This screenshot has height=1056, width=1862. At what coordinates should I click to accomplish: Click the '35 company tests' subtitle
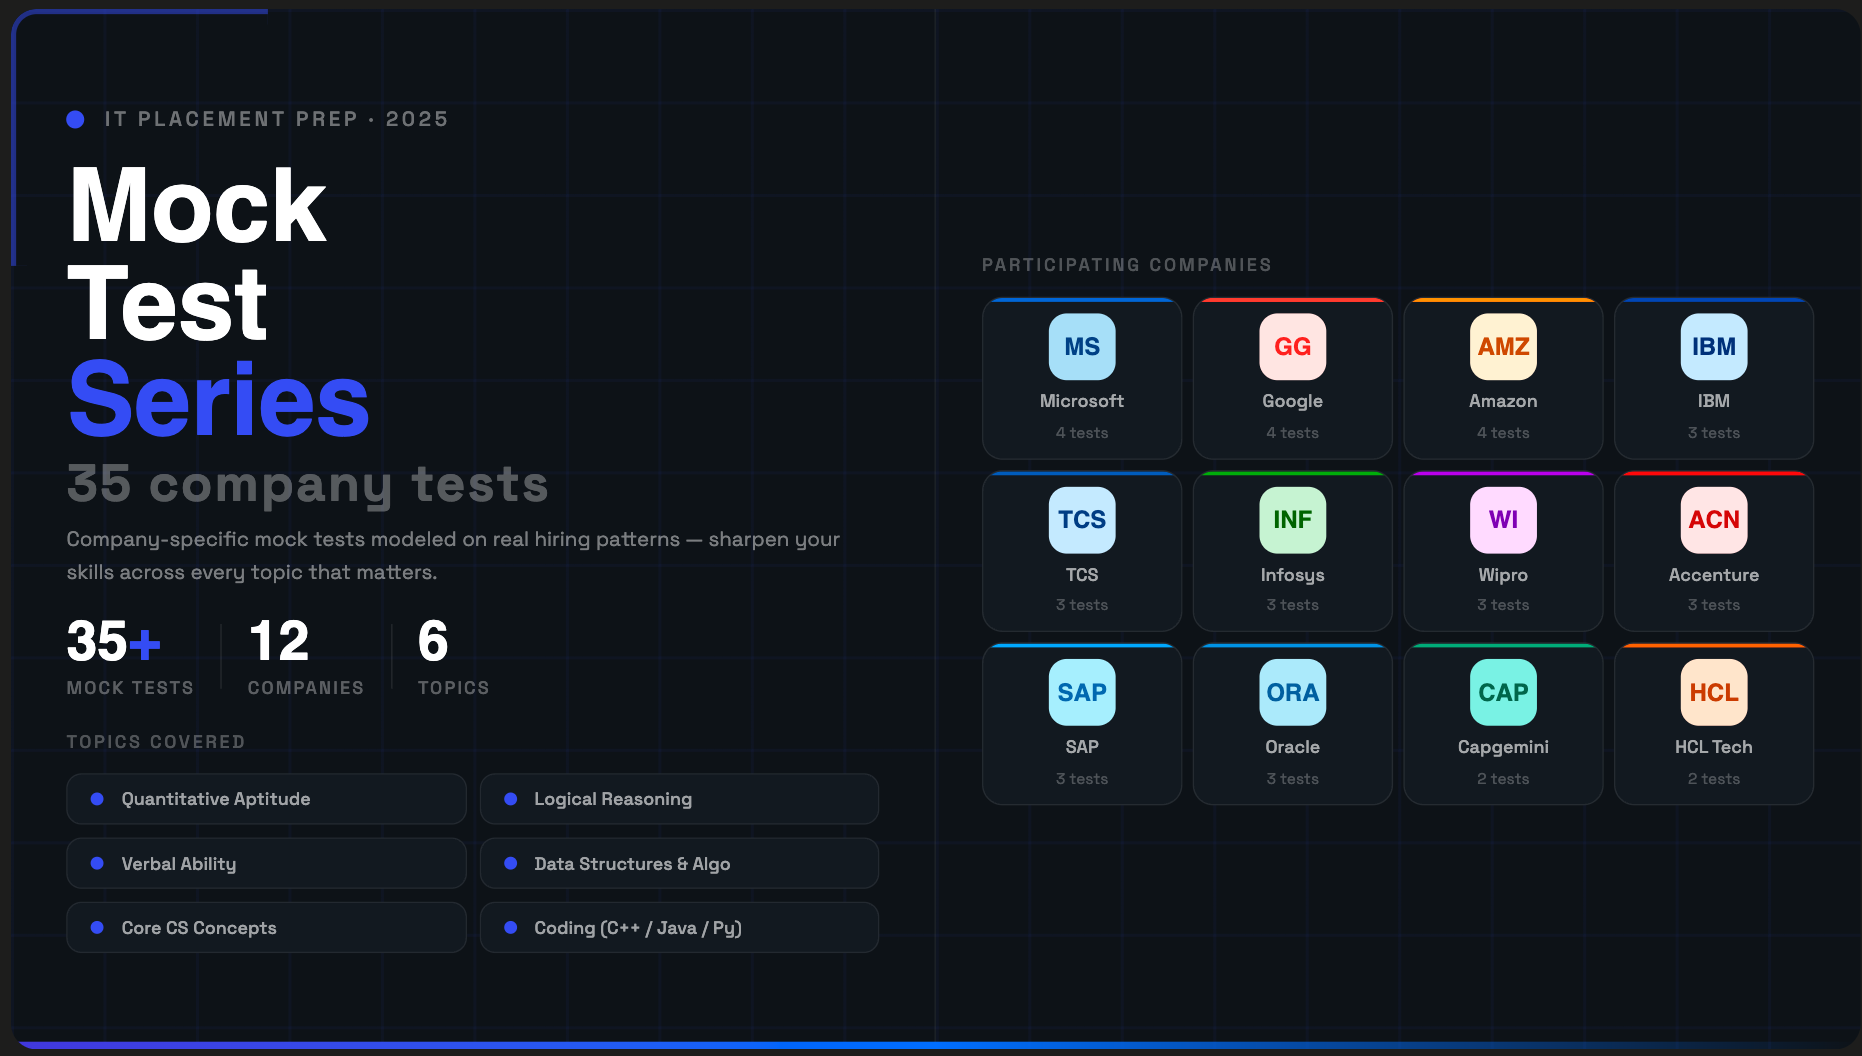pyautogui.click(x=308, y=485)
